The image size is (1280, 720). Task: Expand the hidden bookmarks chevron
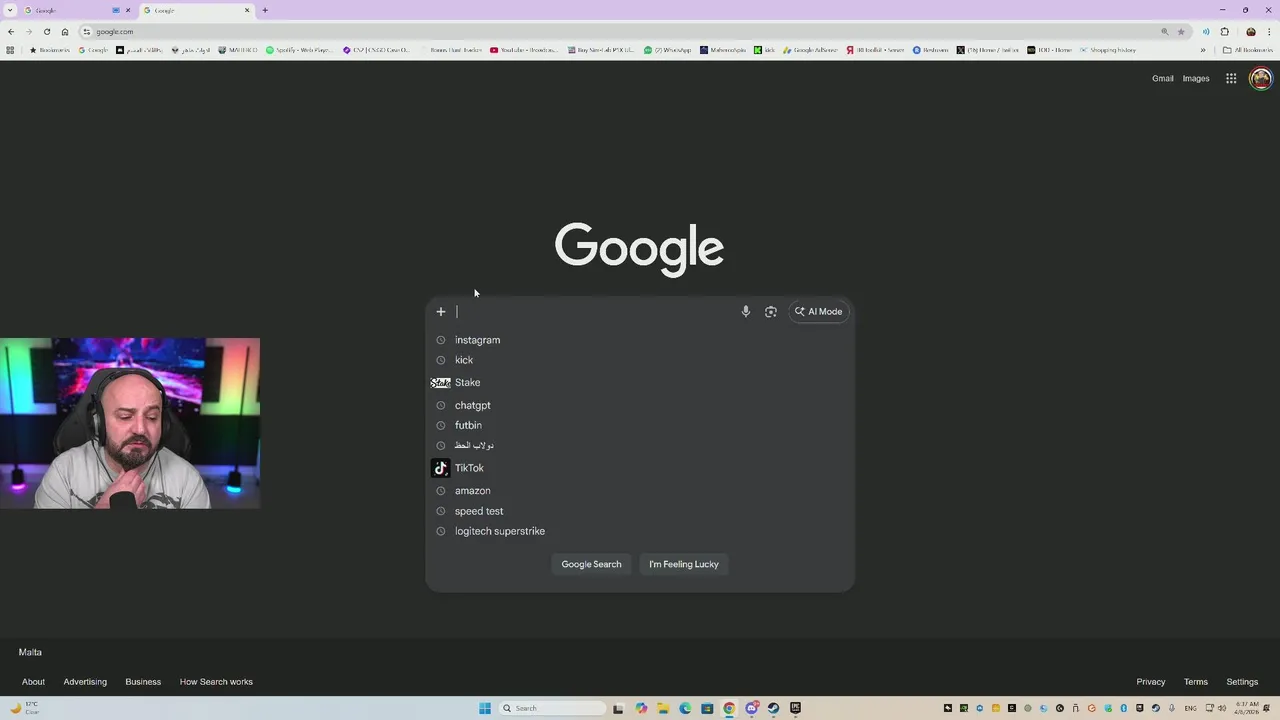(x=1203, y=50)
